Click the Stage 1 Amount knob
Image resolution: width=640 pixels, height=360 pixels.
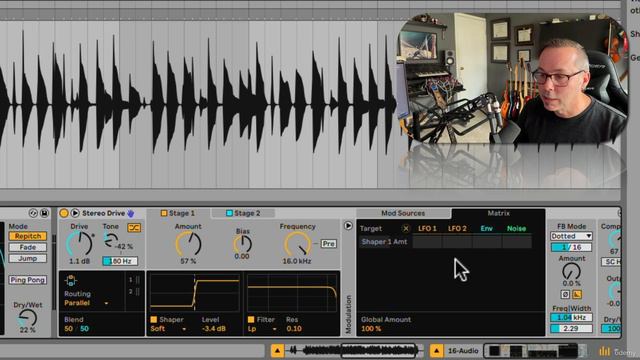(x=188, y=244)
